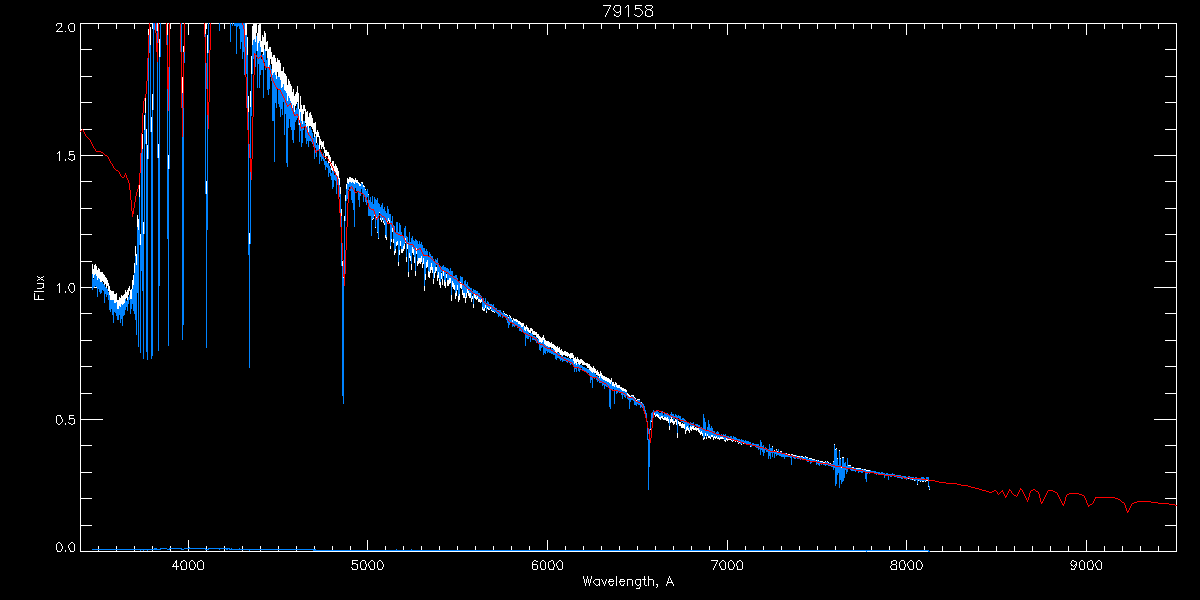
Task: Click the noisy telluric feature near 7600 Å
Action: 840,466
